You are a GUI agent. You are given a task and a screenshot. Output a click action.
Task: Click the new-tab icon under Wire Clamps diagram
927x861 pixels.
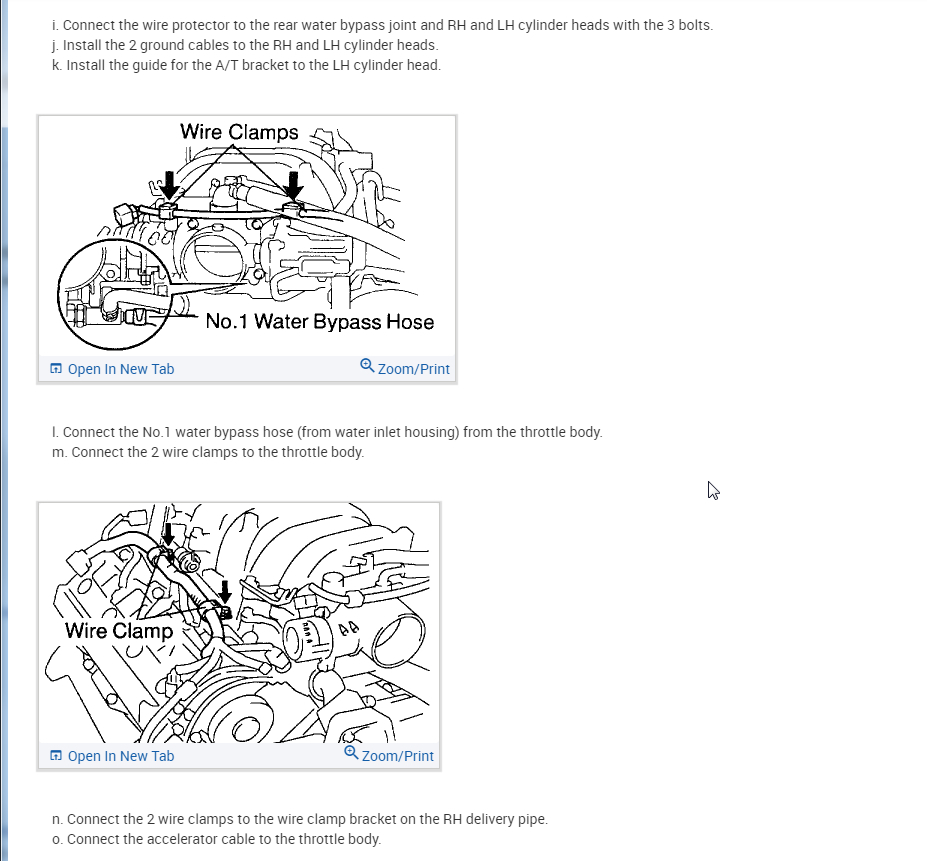point(56,368)
